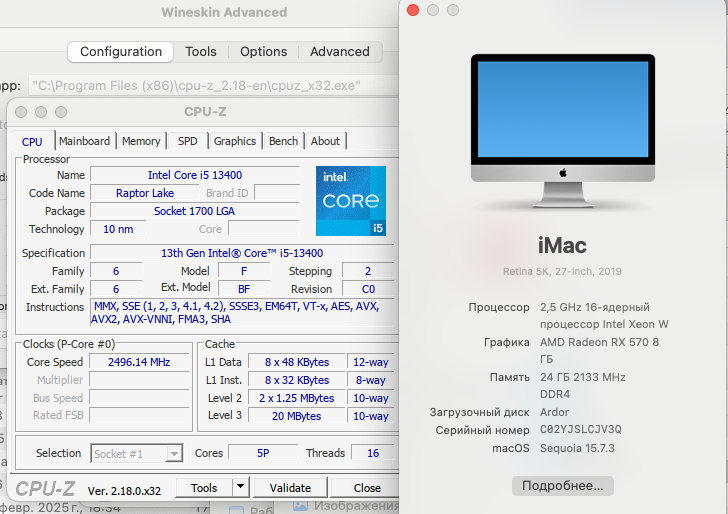Click the Windows app path input field
The image size is (728, 514).
[214, 86]
